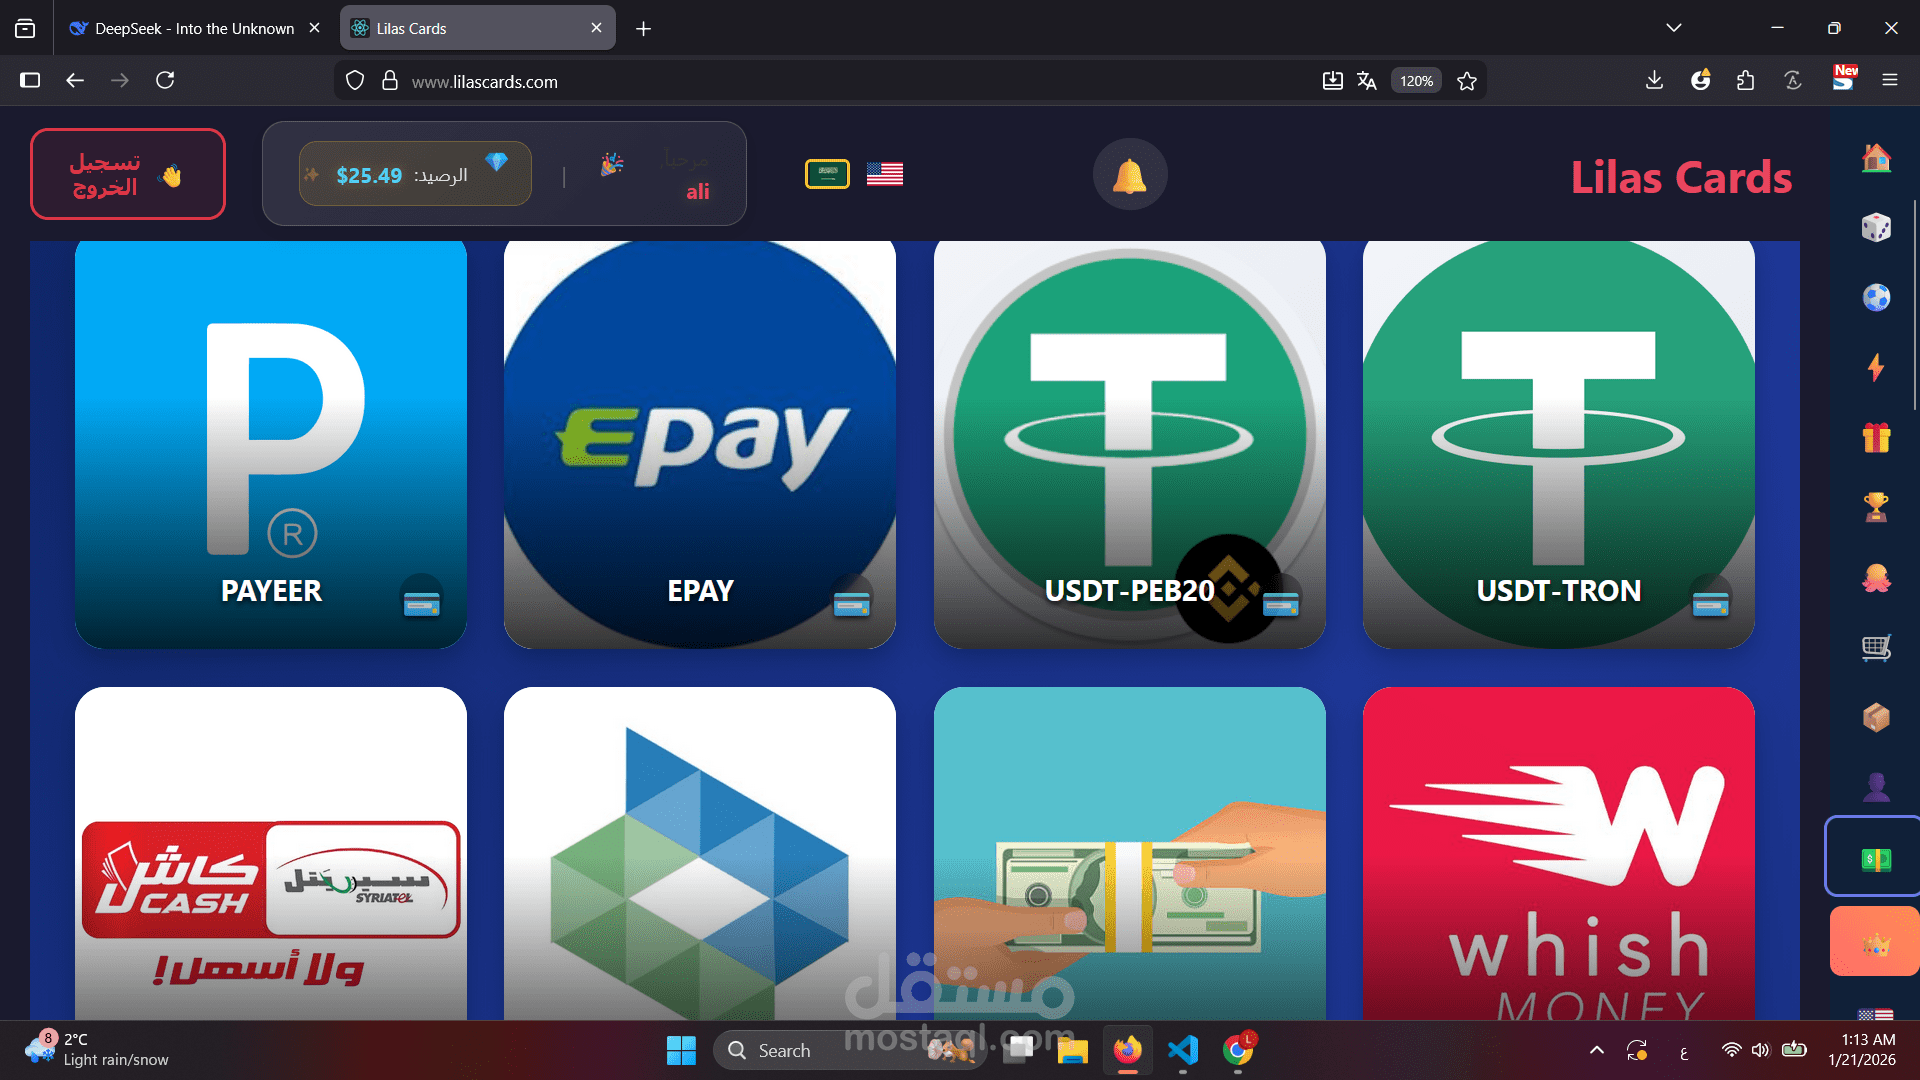
Task: Bookmark this page with the star
Action: coord(1467,81)
